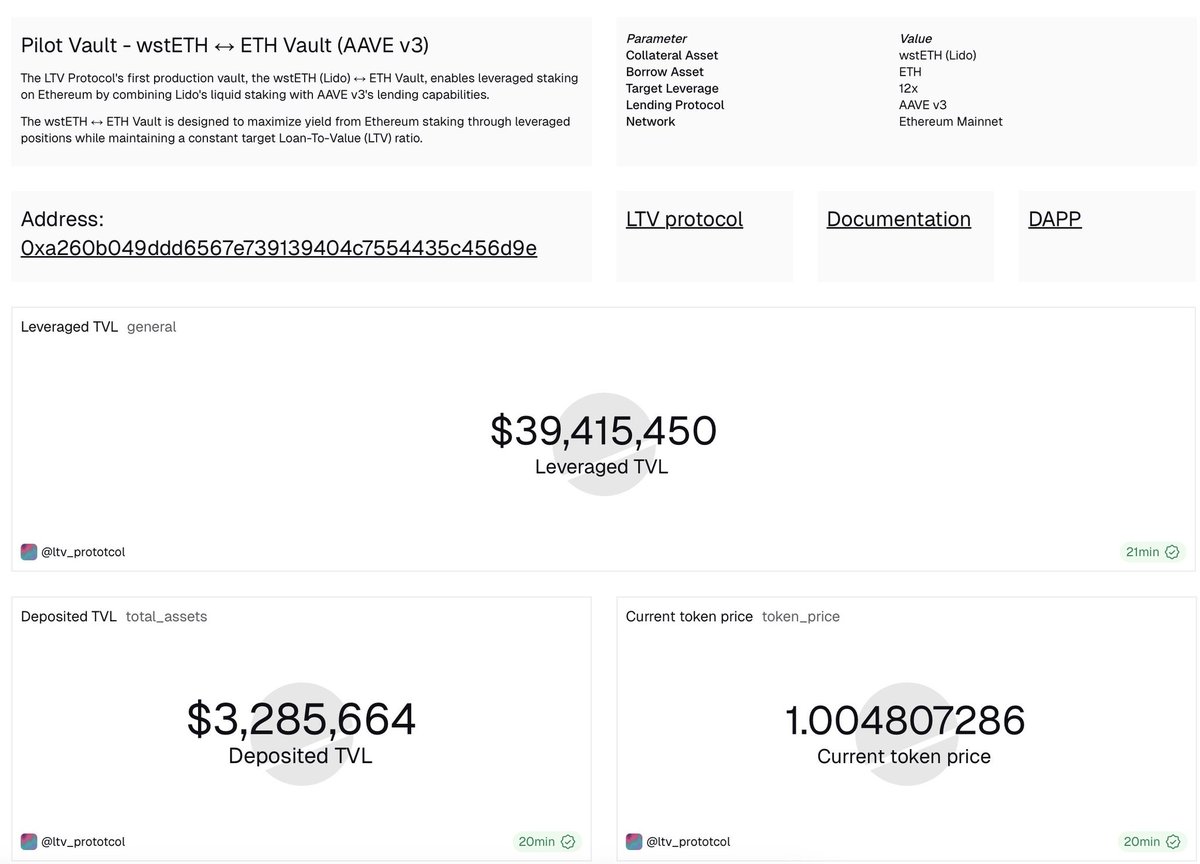Click the 'Lending Protocol' parameter label

(675, 105)
